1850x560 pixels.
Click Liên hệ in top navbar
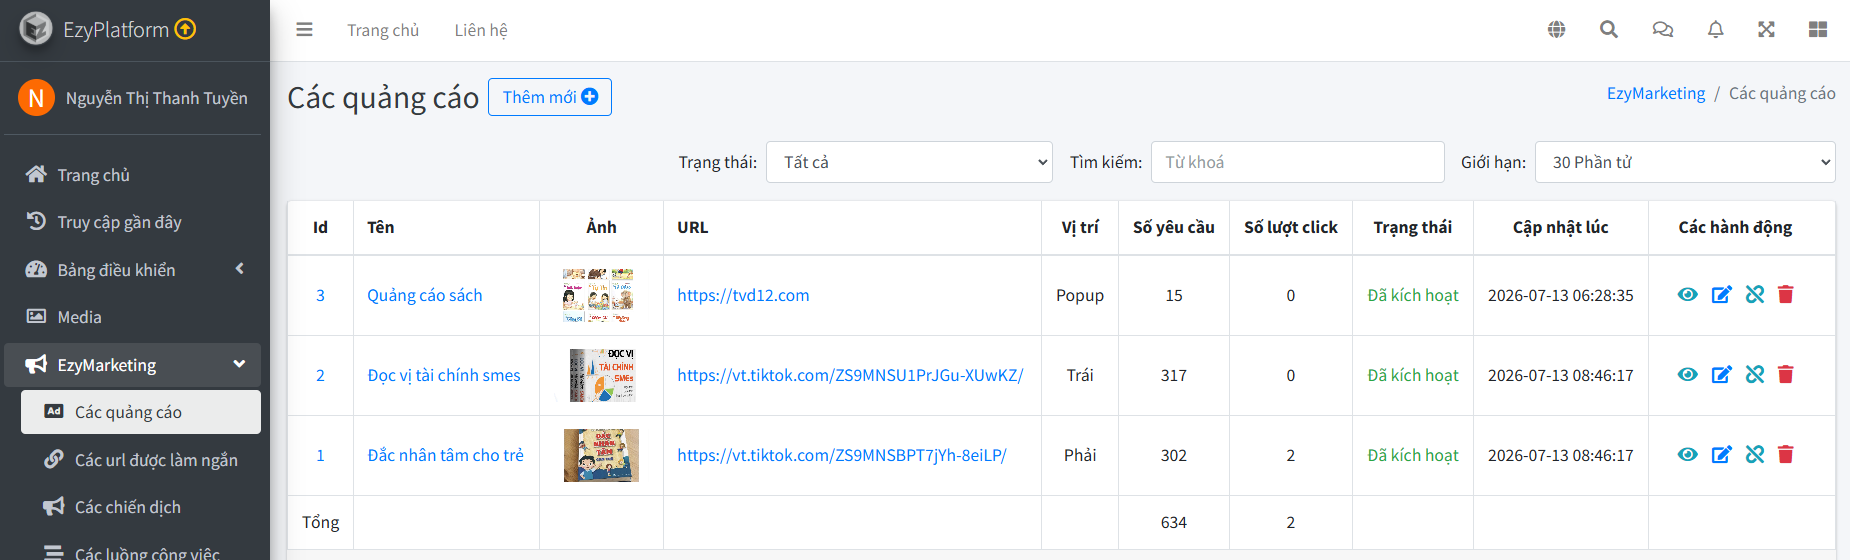pos(481,30)
